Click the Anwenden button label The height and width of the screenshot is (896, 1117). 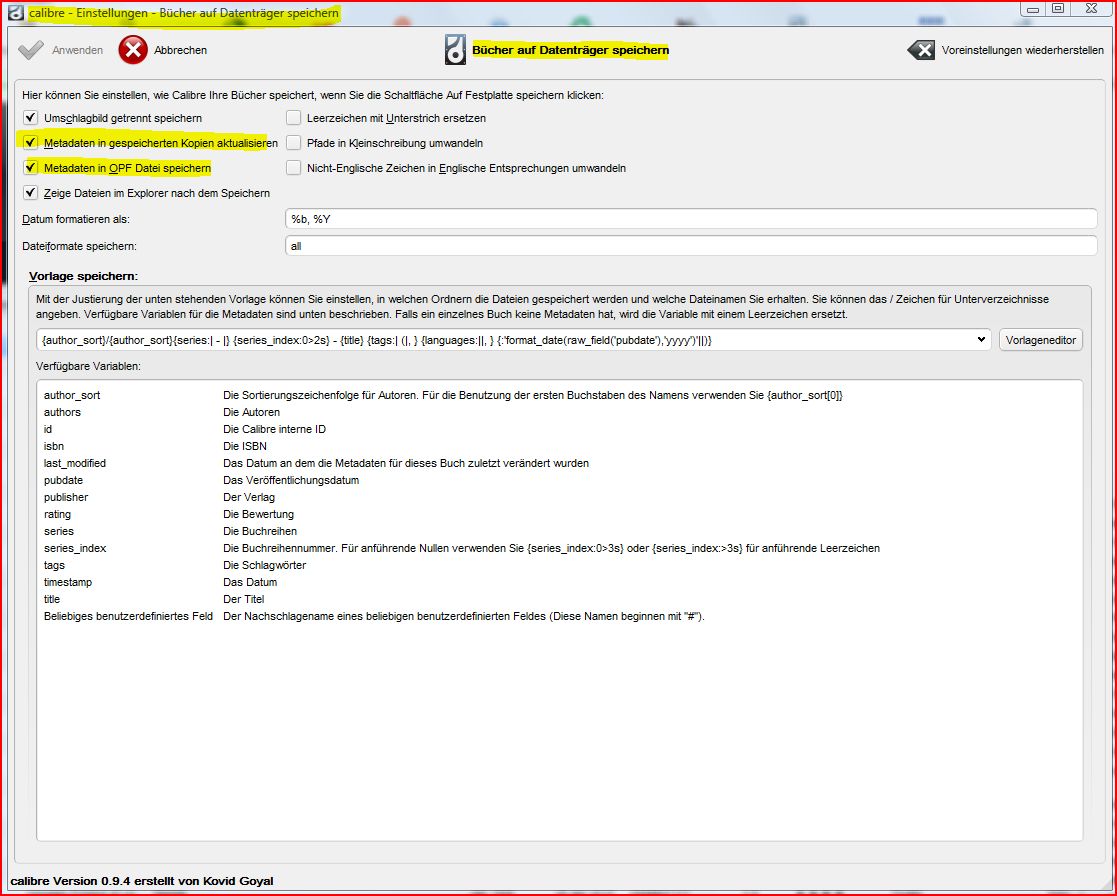tap(78, 50)
